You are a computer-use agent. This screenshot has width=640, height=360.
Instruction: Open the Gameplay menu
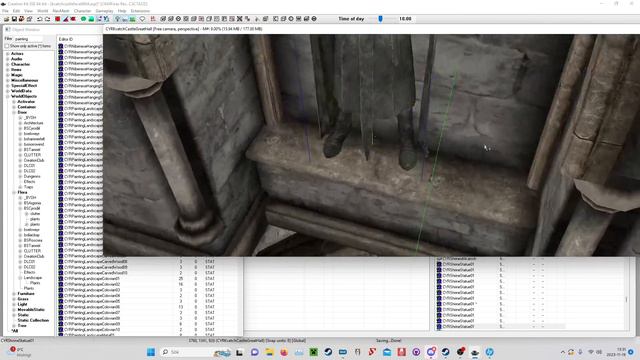click(x=104, y=11)
